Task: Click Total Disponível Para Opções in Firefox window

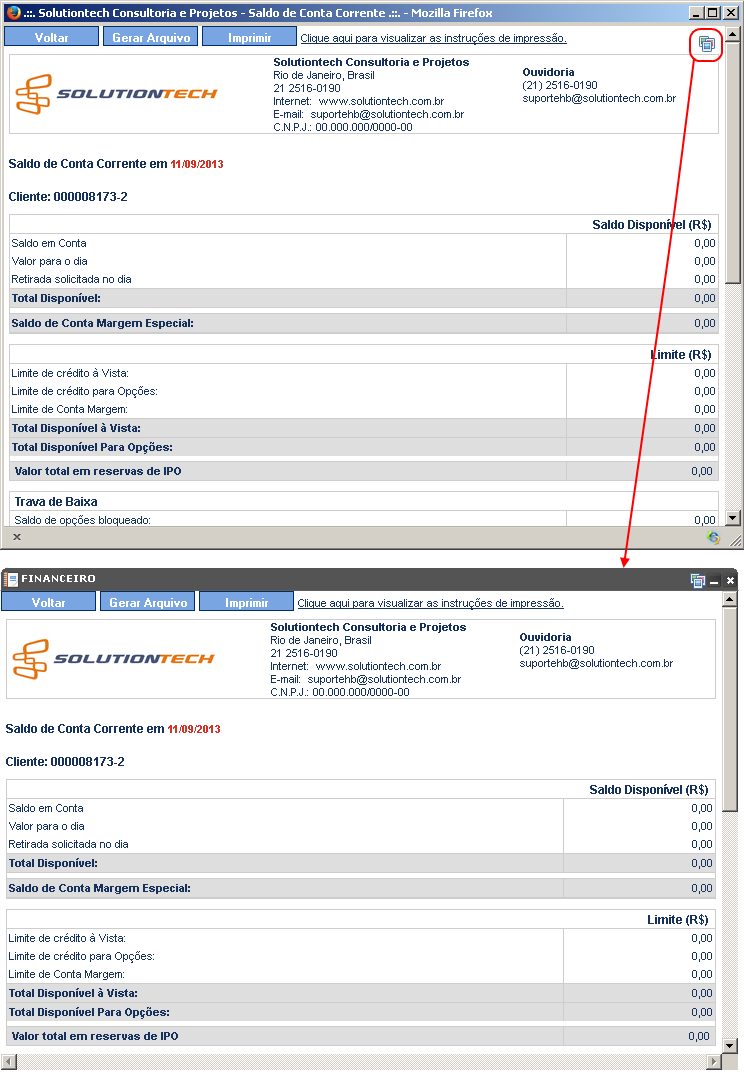Action: click(x=92, y=447)
